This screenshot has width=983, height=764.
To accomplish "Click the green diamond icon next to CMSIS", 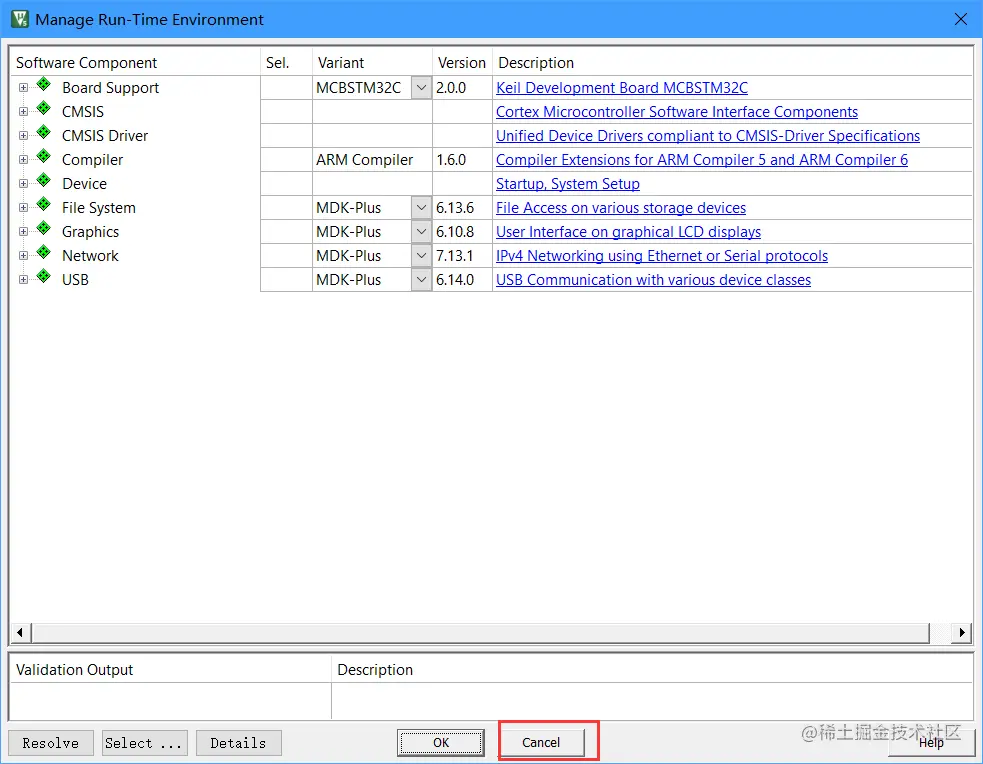I will [x=44, y=108].
